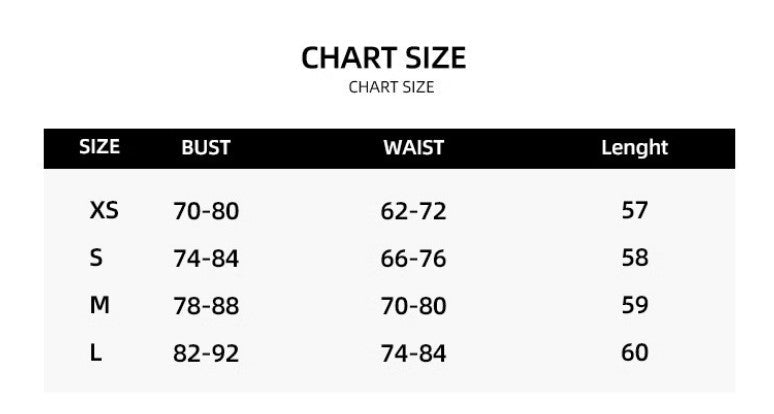The height and width of the screenshot is (414, 774).
Task: Select the SIZE column header
Action: [99, 147]
